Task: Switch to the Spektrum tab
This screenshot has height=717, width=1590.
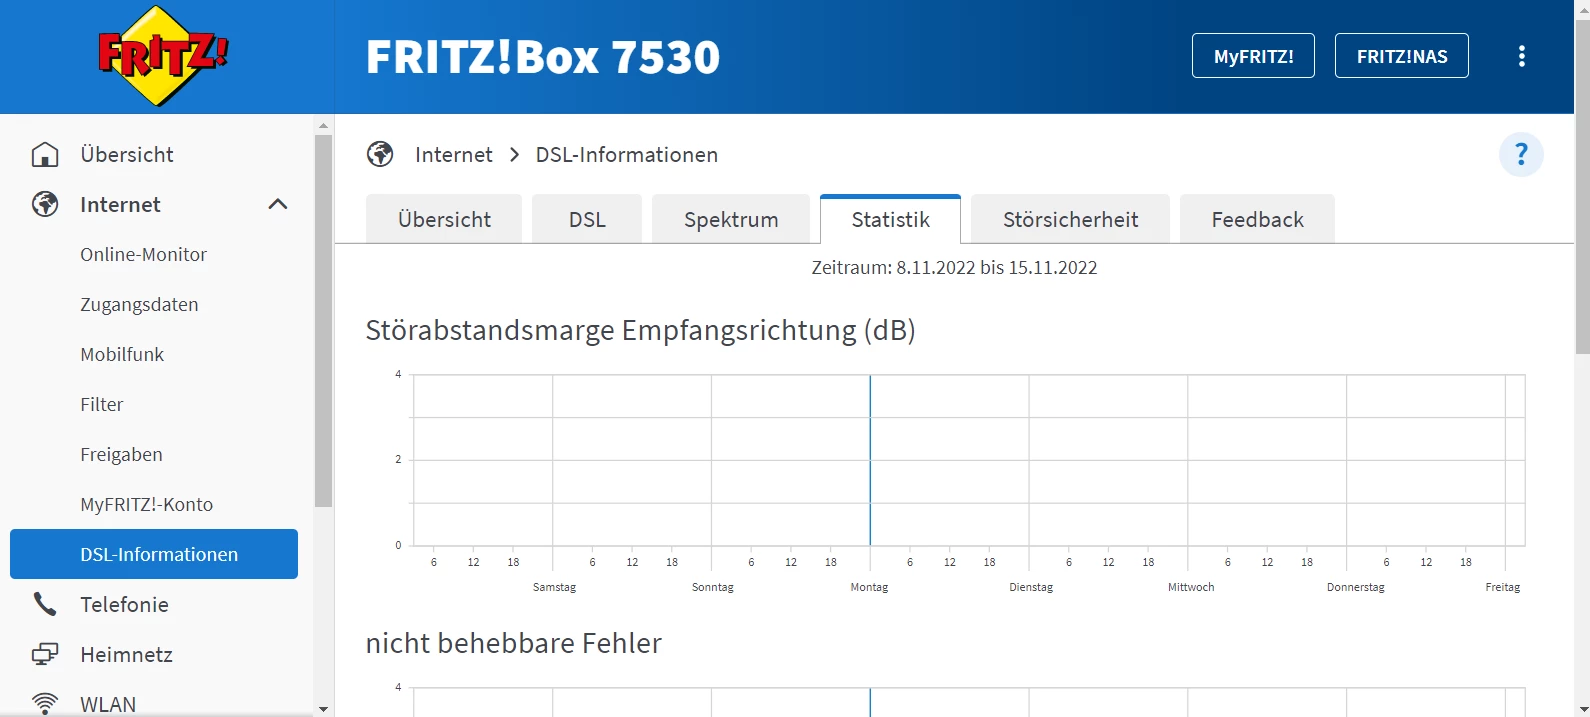Action: (x=731, y=219)
